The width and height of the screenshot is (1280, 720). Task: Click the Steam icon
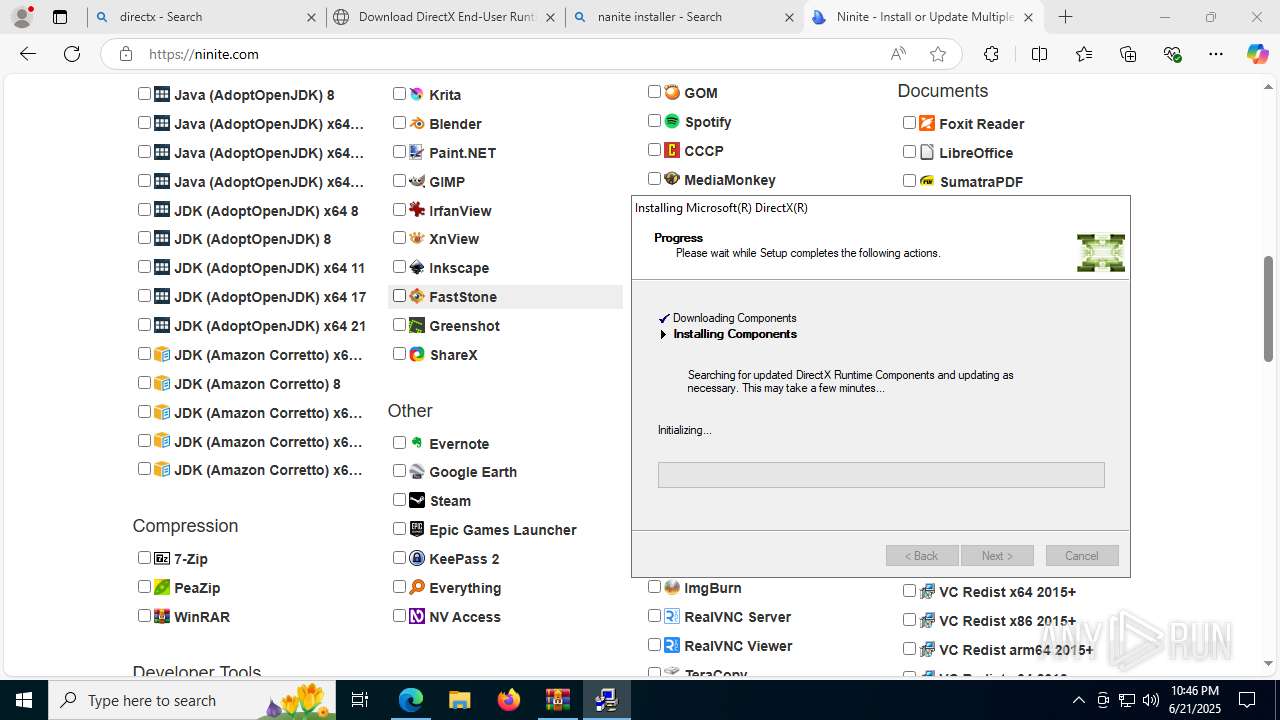pos(417,501)
